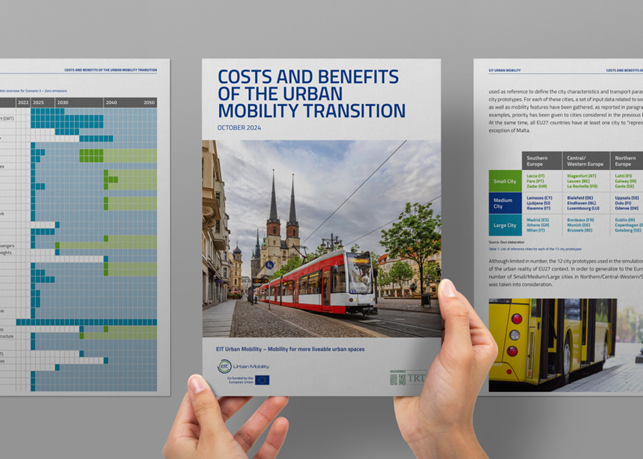Click the tagline 'Mobility for more liveable urban spaces'
The width and height of the screenshot is (643, 459).
(x=316, y=349)
